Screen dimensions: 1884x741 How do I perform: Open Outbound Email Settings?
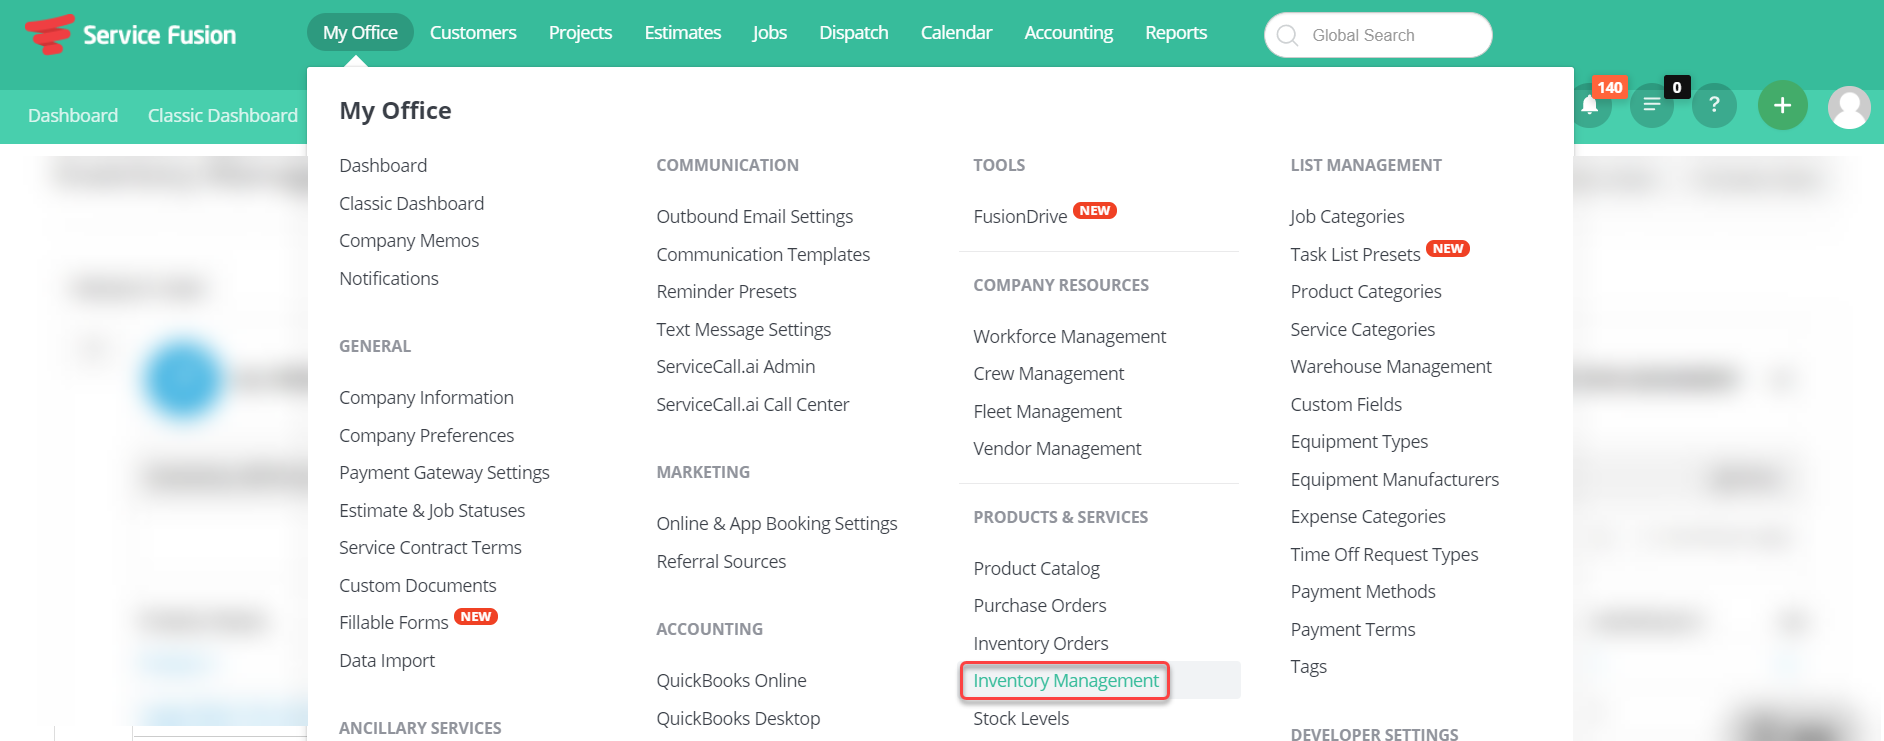tap(755, 216)
